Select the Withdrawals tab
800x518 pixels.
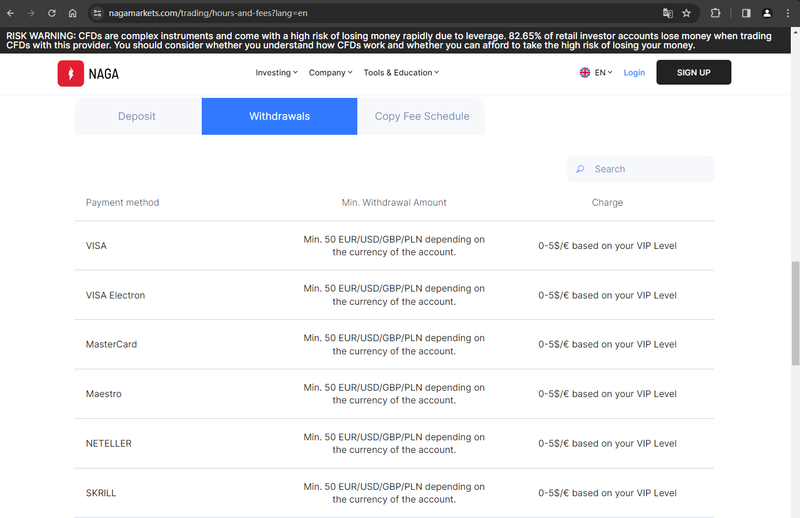click(x=279, y=116)
